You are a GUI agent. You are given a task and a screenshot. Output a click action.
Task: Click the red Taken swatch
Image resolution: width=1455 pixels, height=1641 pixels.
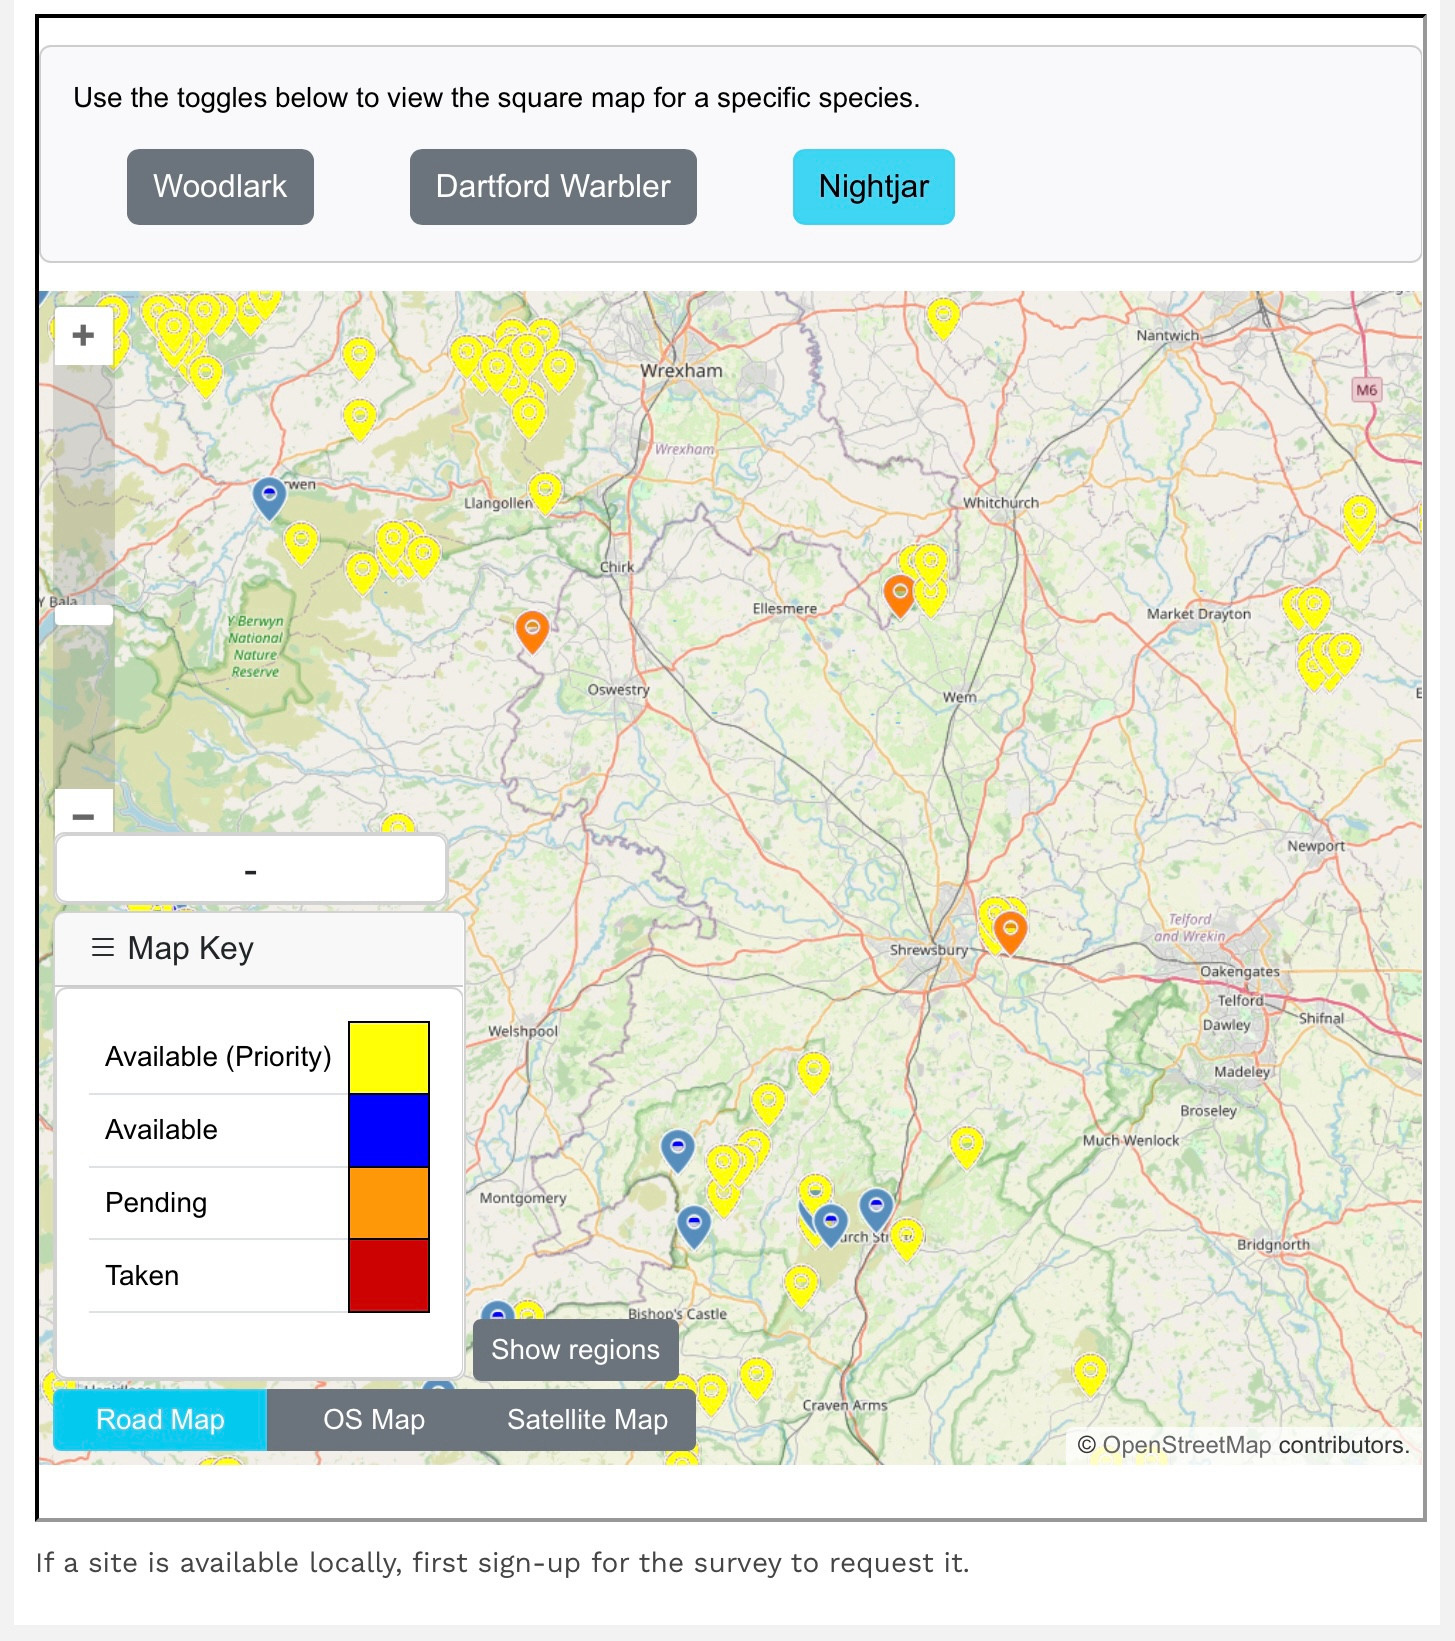pos(389,1276)
